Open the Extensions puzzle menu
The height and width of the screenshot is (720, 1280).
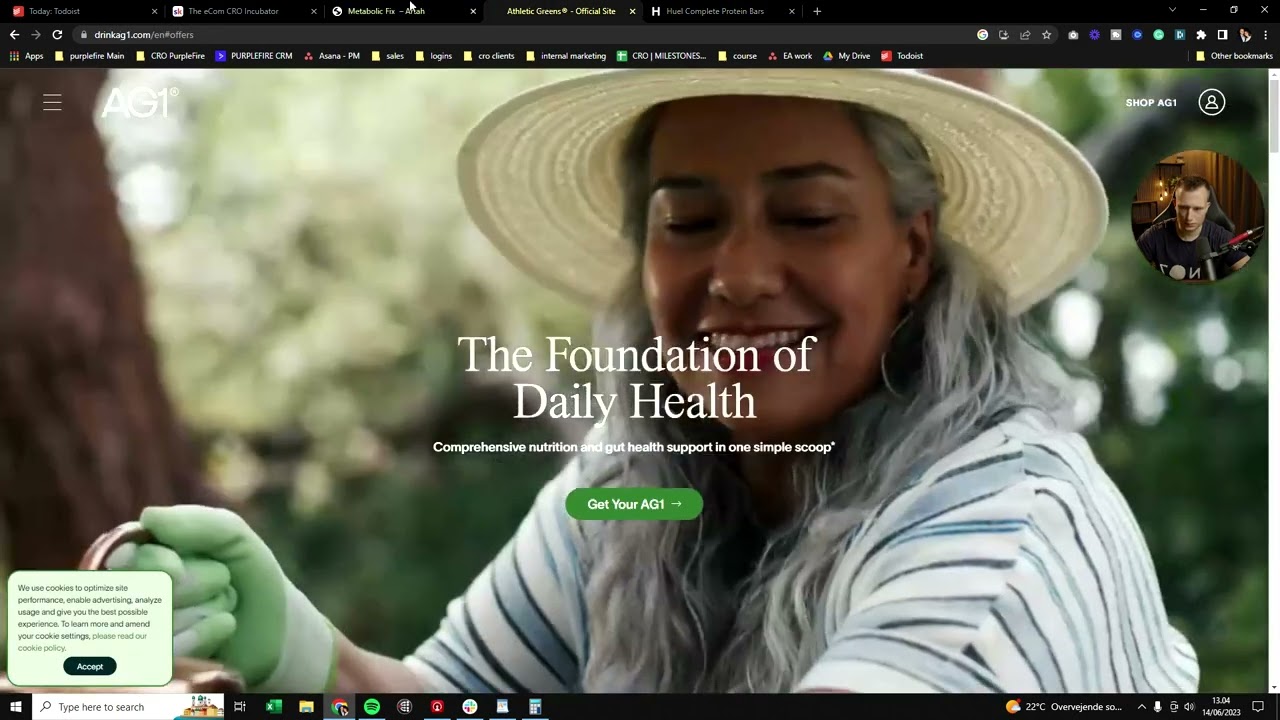[x=1201, y=34]
